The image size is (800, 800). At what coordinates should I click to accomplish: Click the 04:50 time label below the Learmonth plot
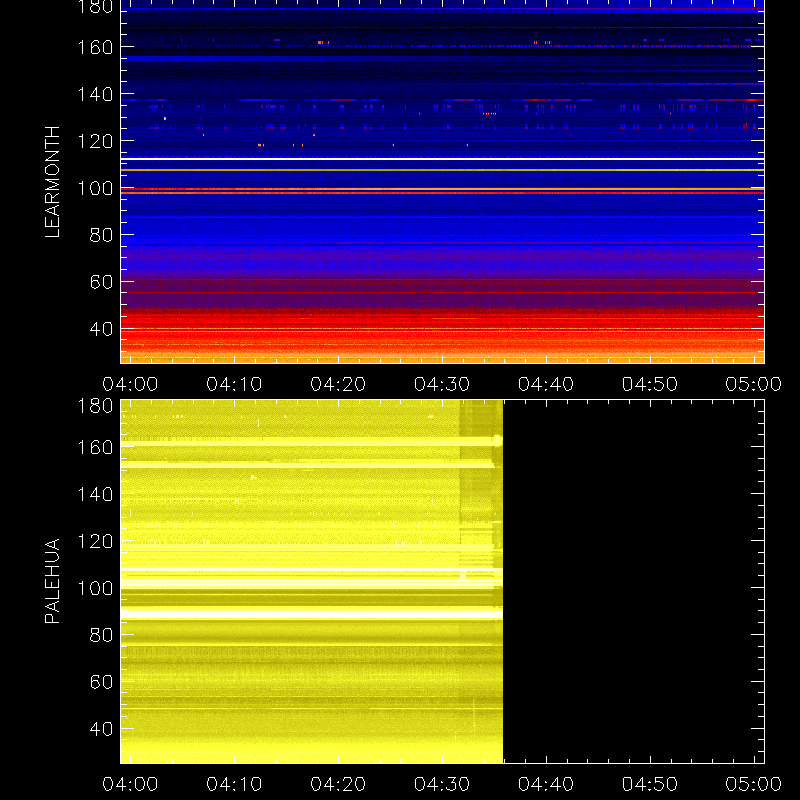point(650,384)
